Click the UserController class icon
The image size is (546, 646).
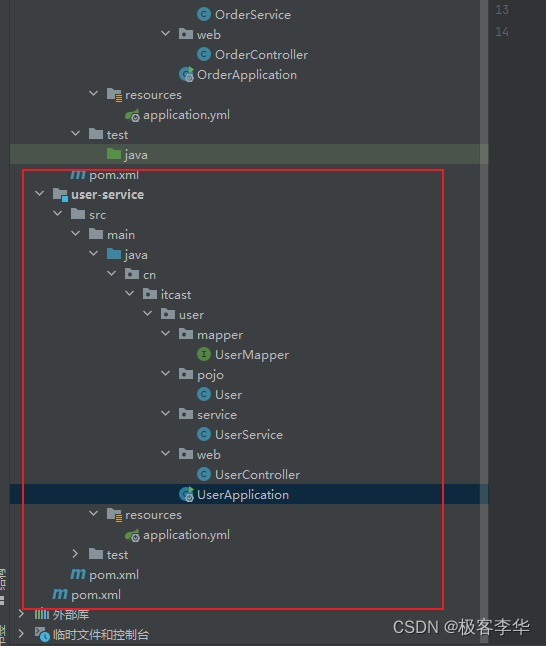tap(204, 474)
